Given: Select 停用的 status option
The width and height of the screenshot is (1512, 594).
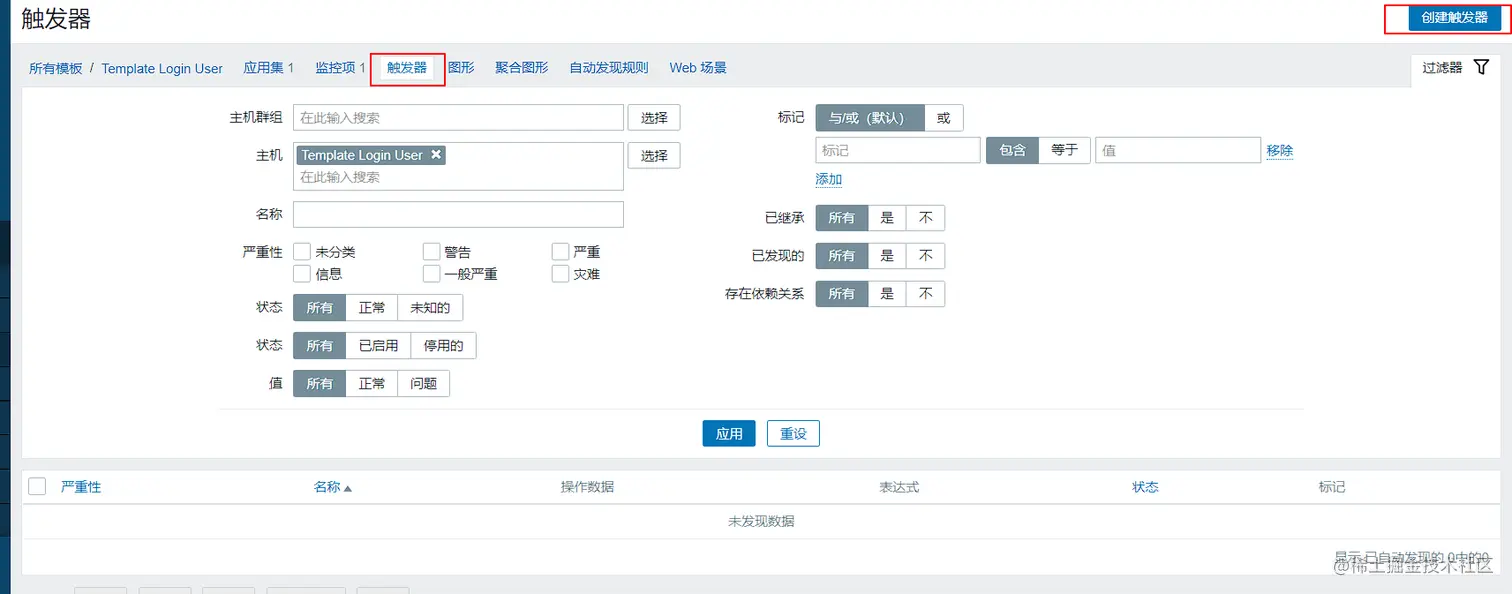Looking at the screenshot, I should (x=443, y=346).
